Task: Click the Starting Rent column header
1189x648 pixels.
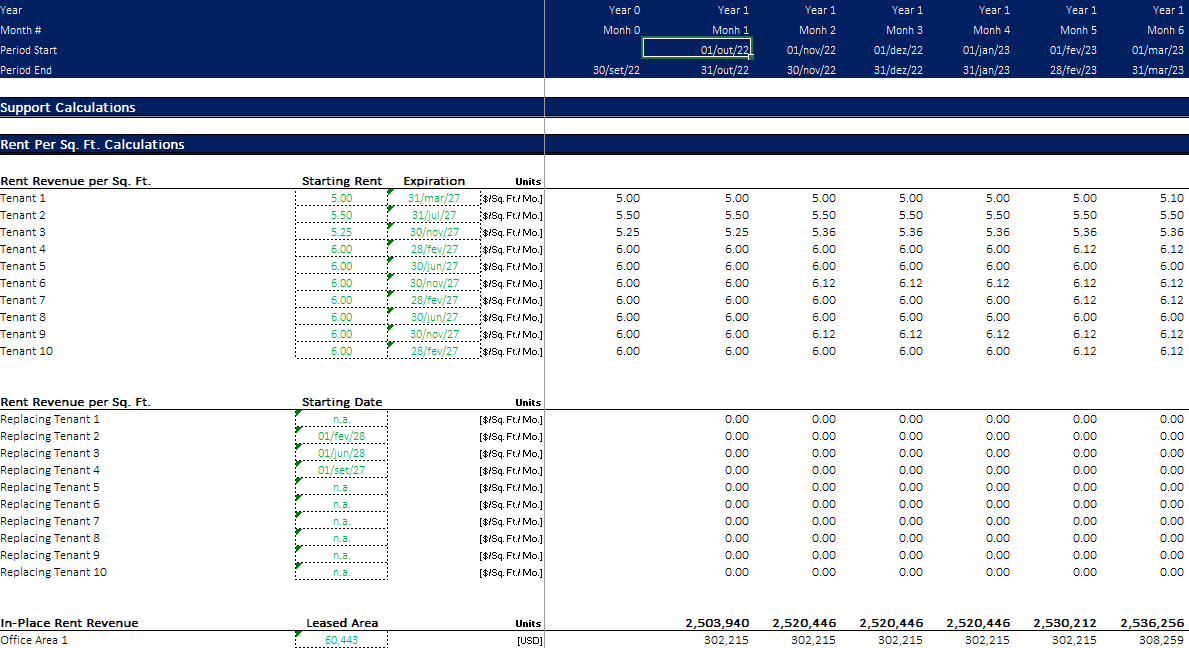Action: tap(341, 180)
